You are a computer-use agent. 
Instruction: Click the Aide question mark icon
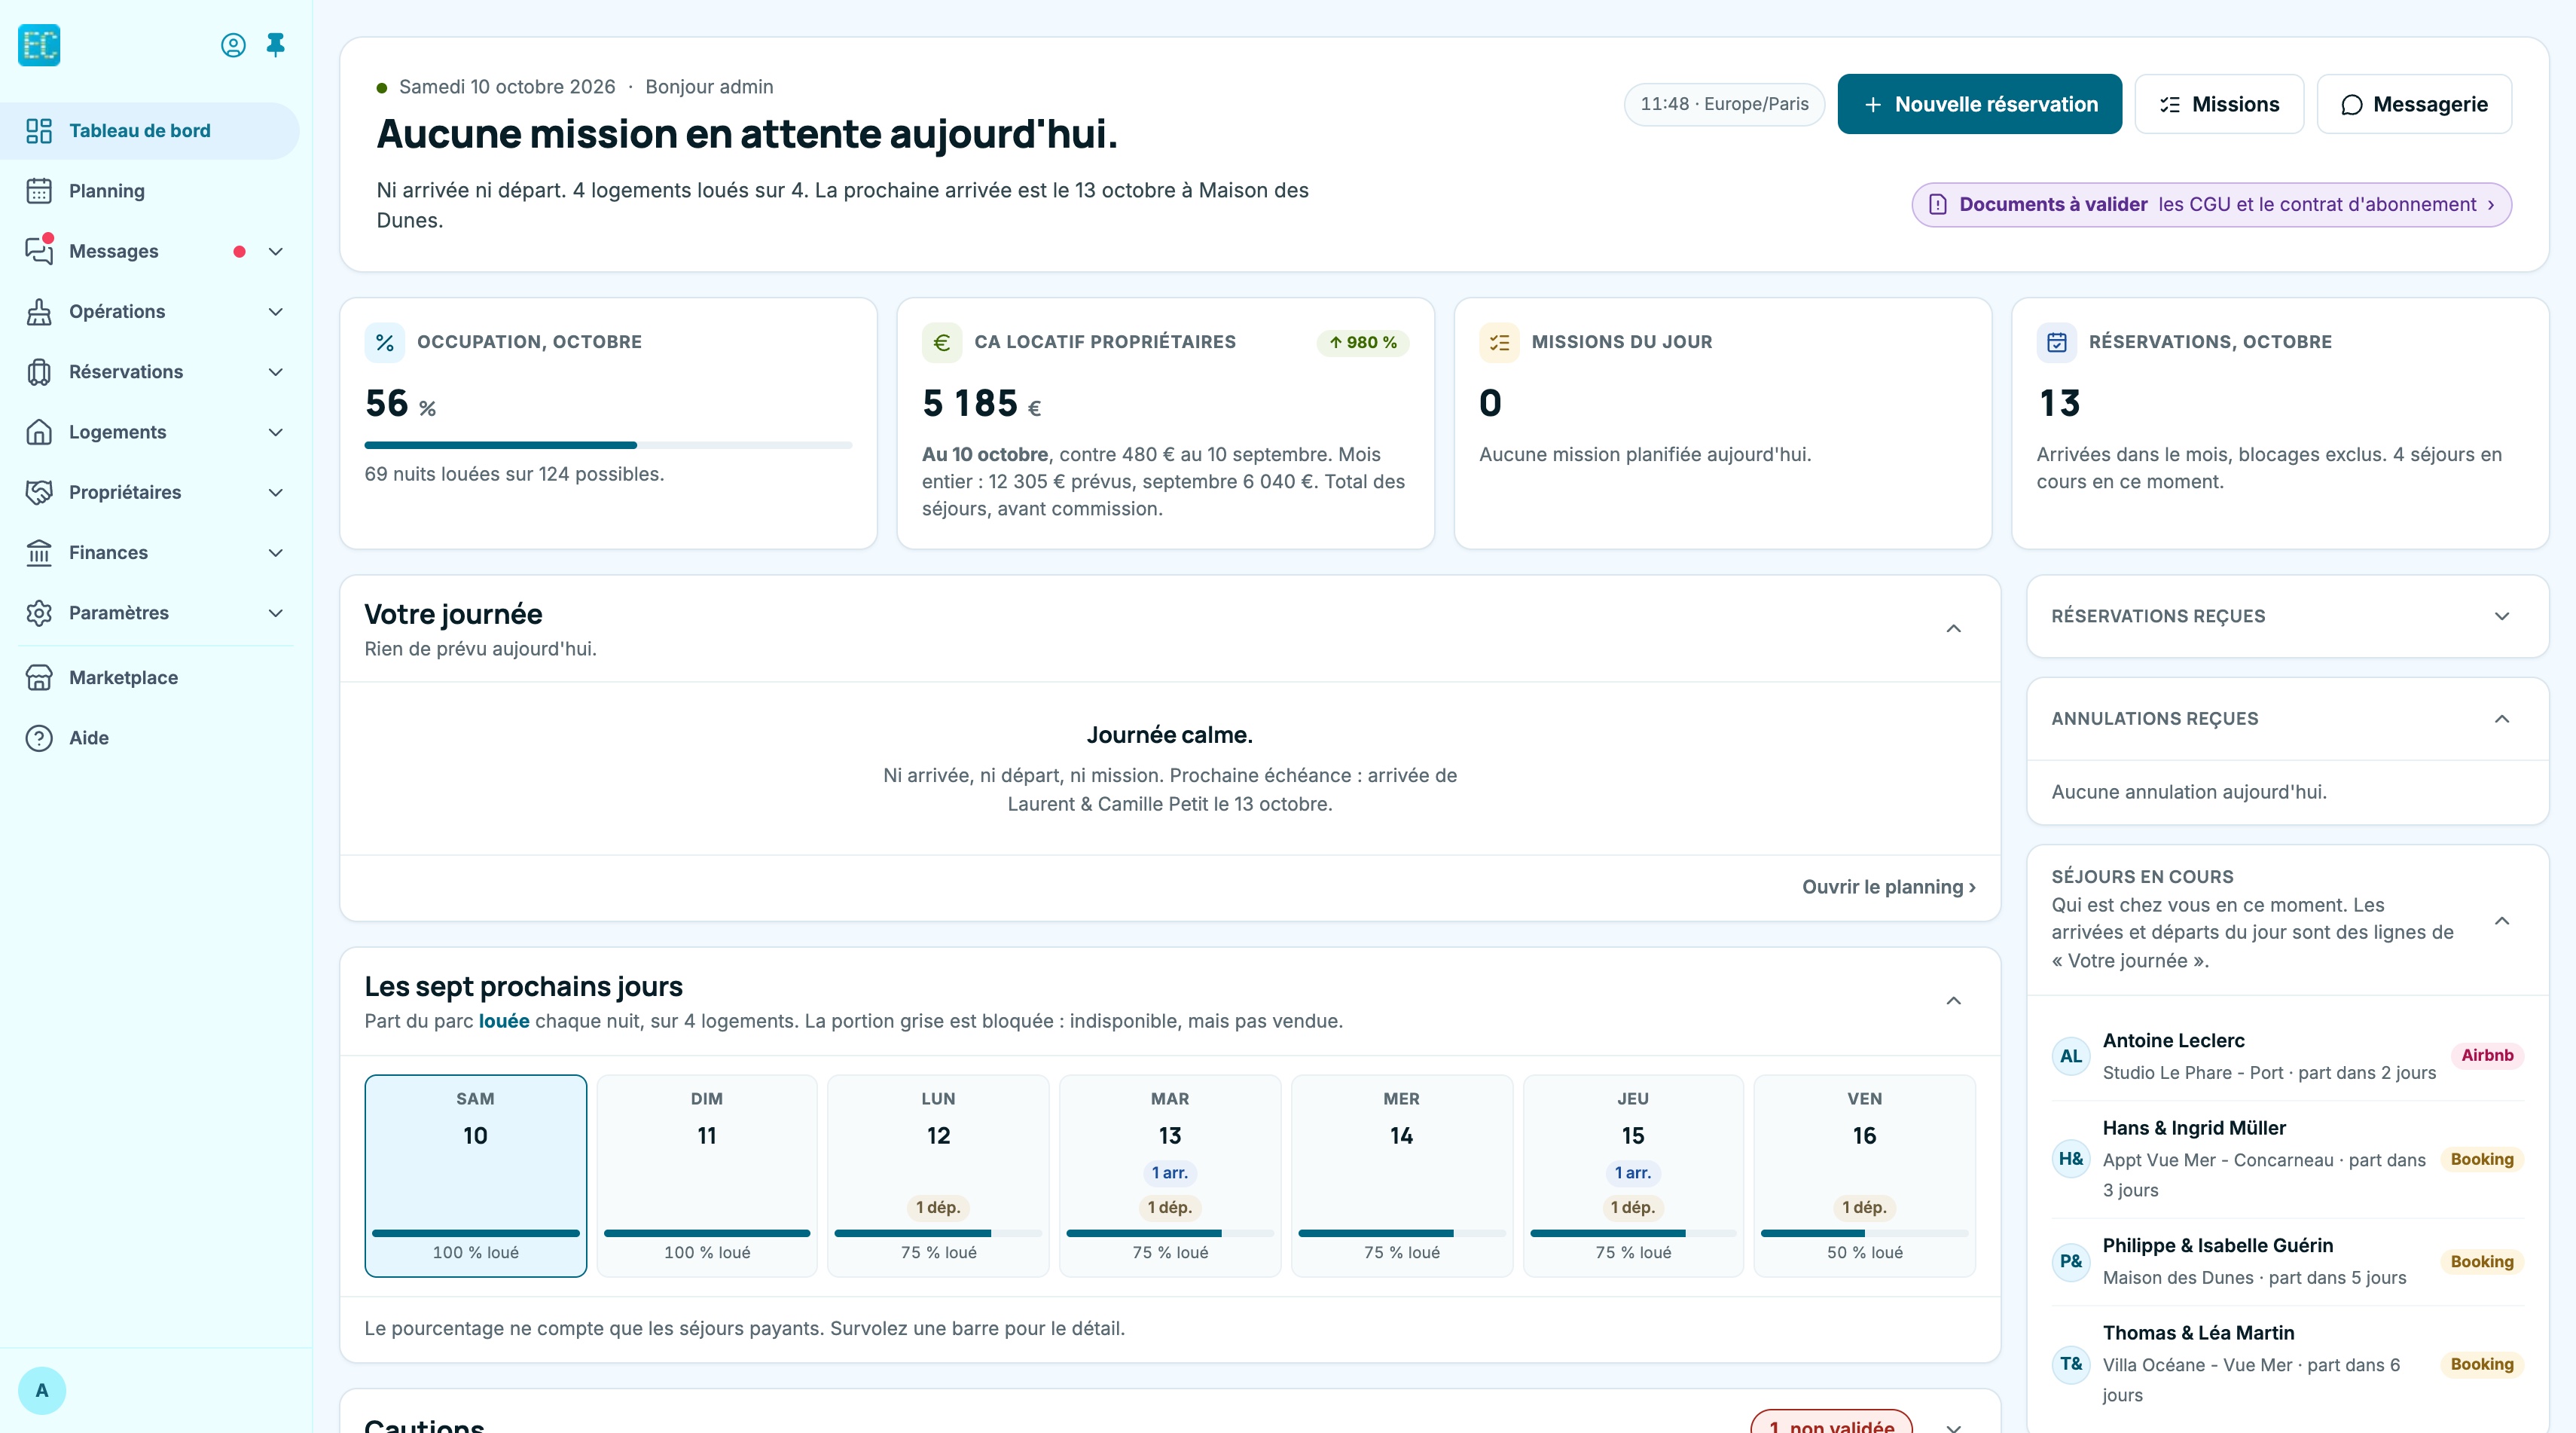pos(39,738)
